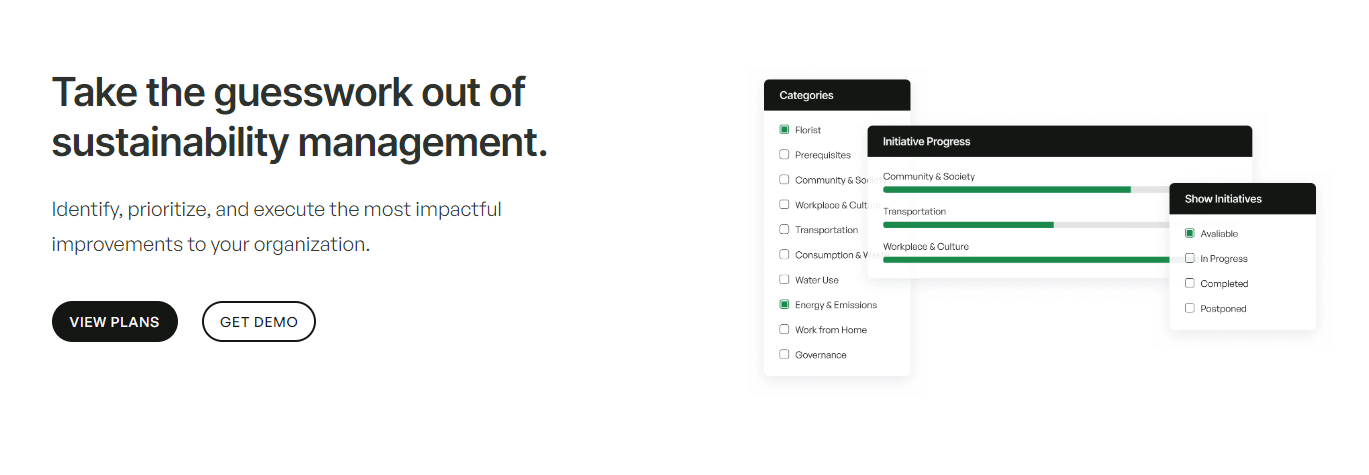Image resolution: width=1369 pixels, height=475 pixels.
Task: Select the Transportation category checkbox
Action: 784,230
